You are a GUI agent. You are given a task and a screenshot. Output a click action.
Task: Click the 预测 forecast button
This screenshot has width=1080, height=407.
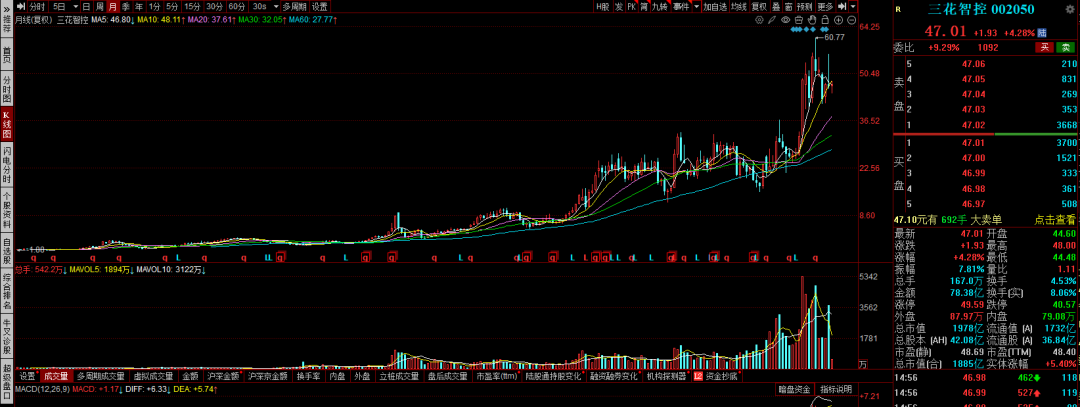tap(805, 6)
